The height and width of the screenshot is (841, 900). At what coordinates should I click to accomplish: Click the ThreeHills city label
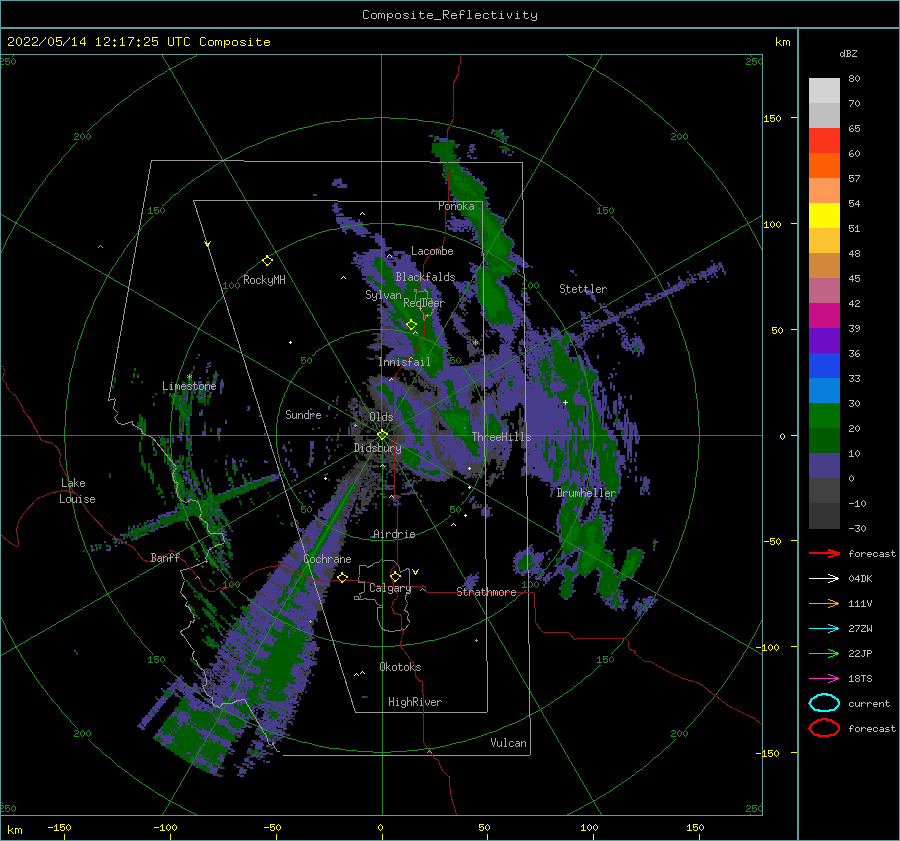coord(502,437)
